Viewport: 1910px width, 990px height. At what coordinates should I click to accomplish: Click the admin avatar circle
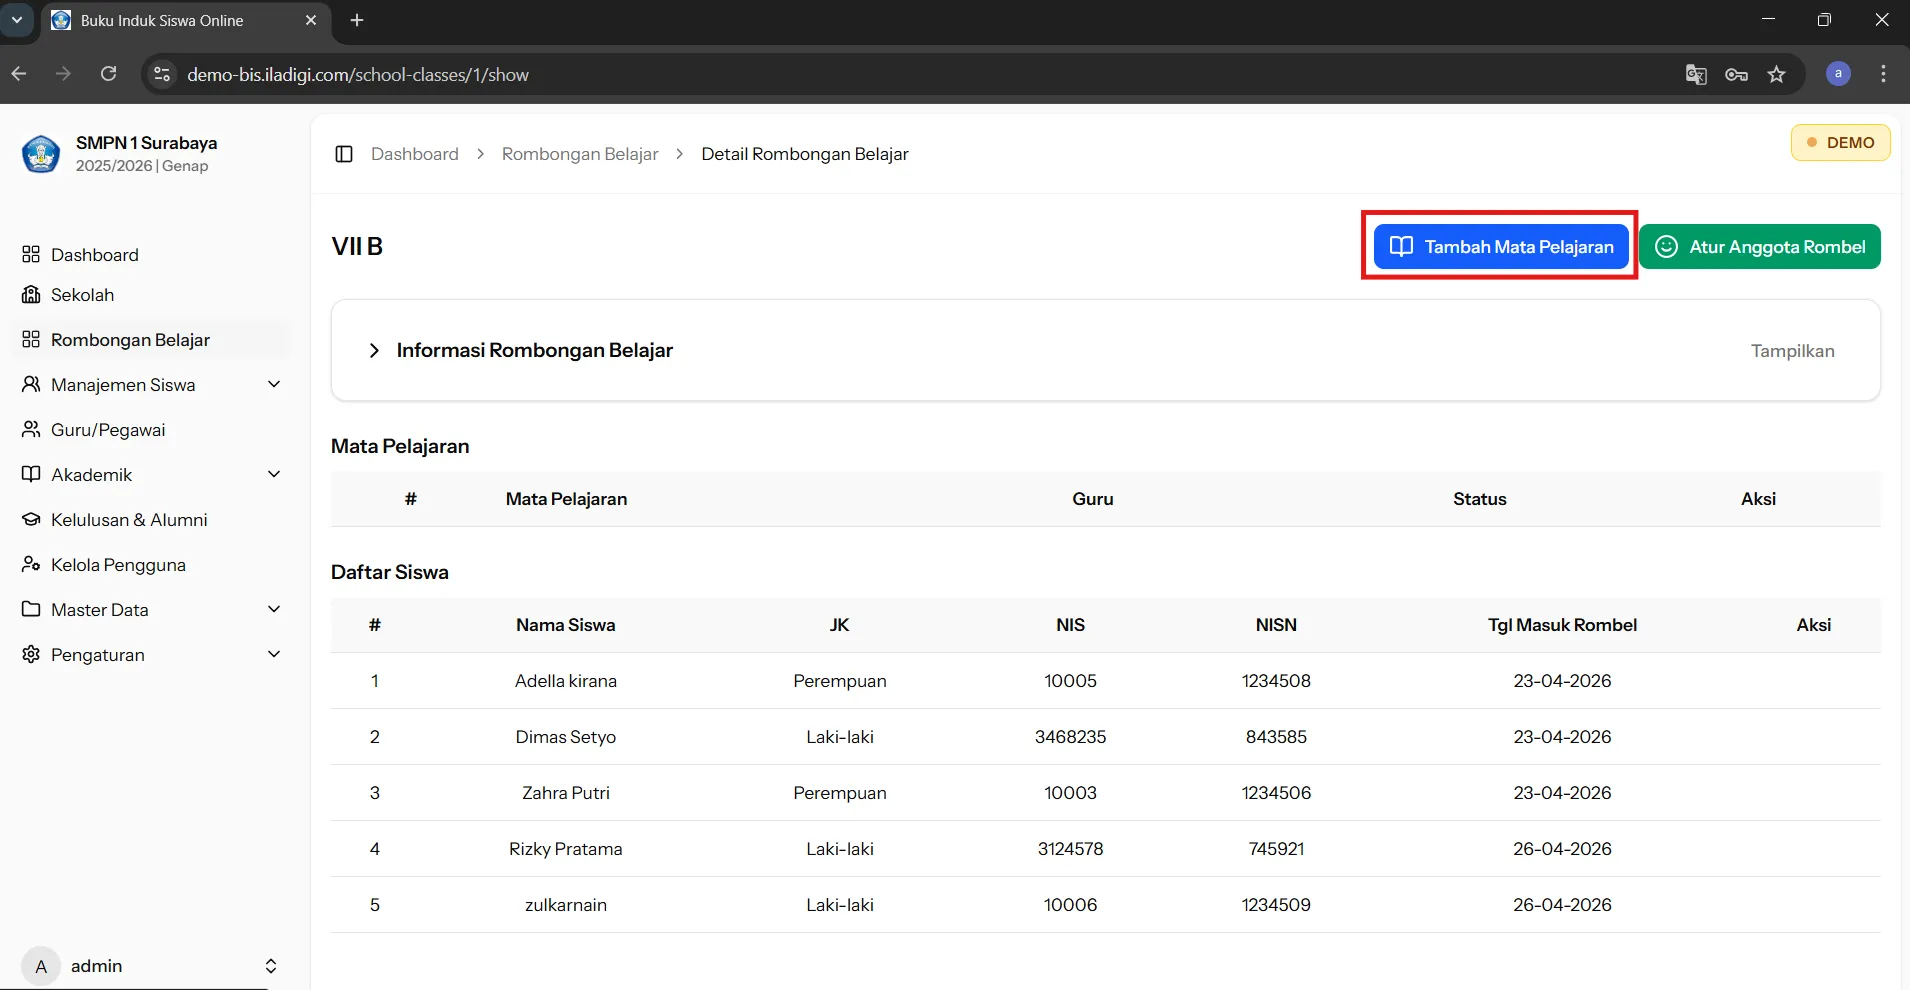tap(41, 966)
